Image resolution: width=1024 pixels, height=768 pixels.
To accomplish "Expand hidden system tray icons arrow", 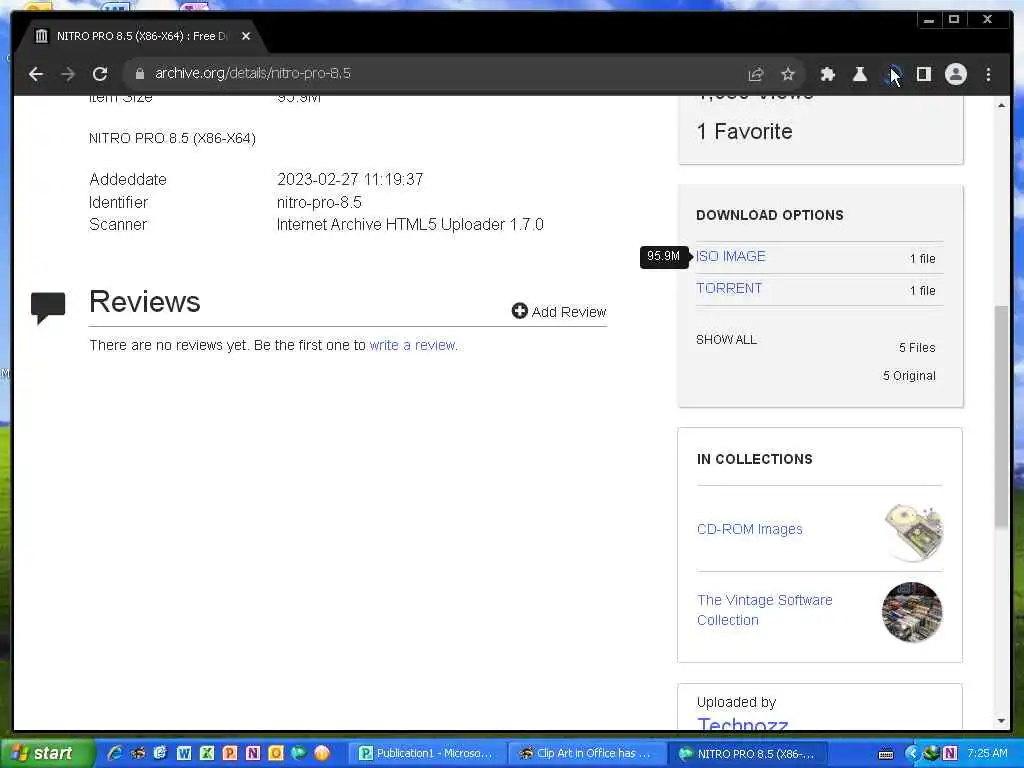I will pos(911,753).
